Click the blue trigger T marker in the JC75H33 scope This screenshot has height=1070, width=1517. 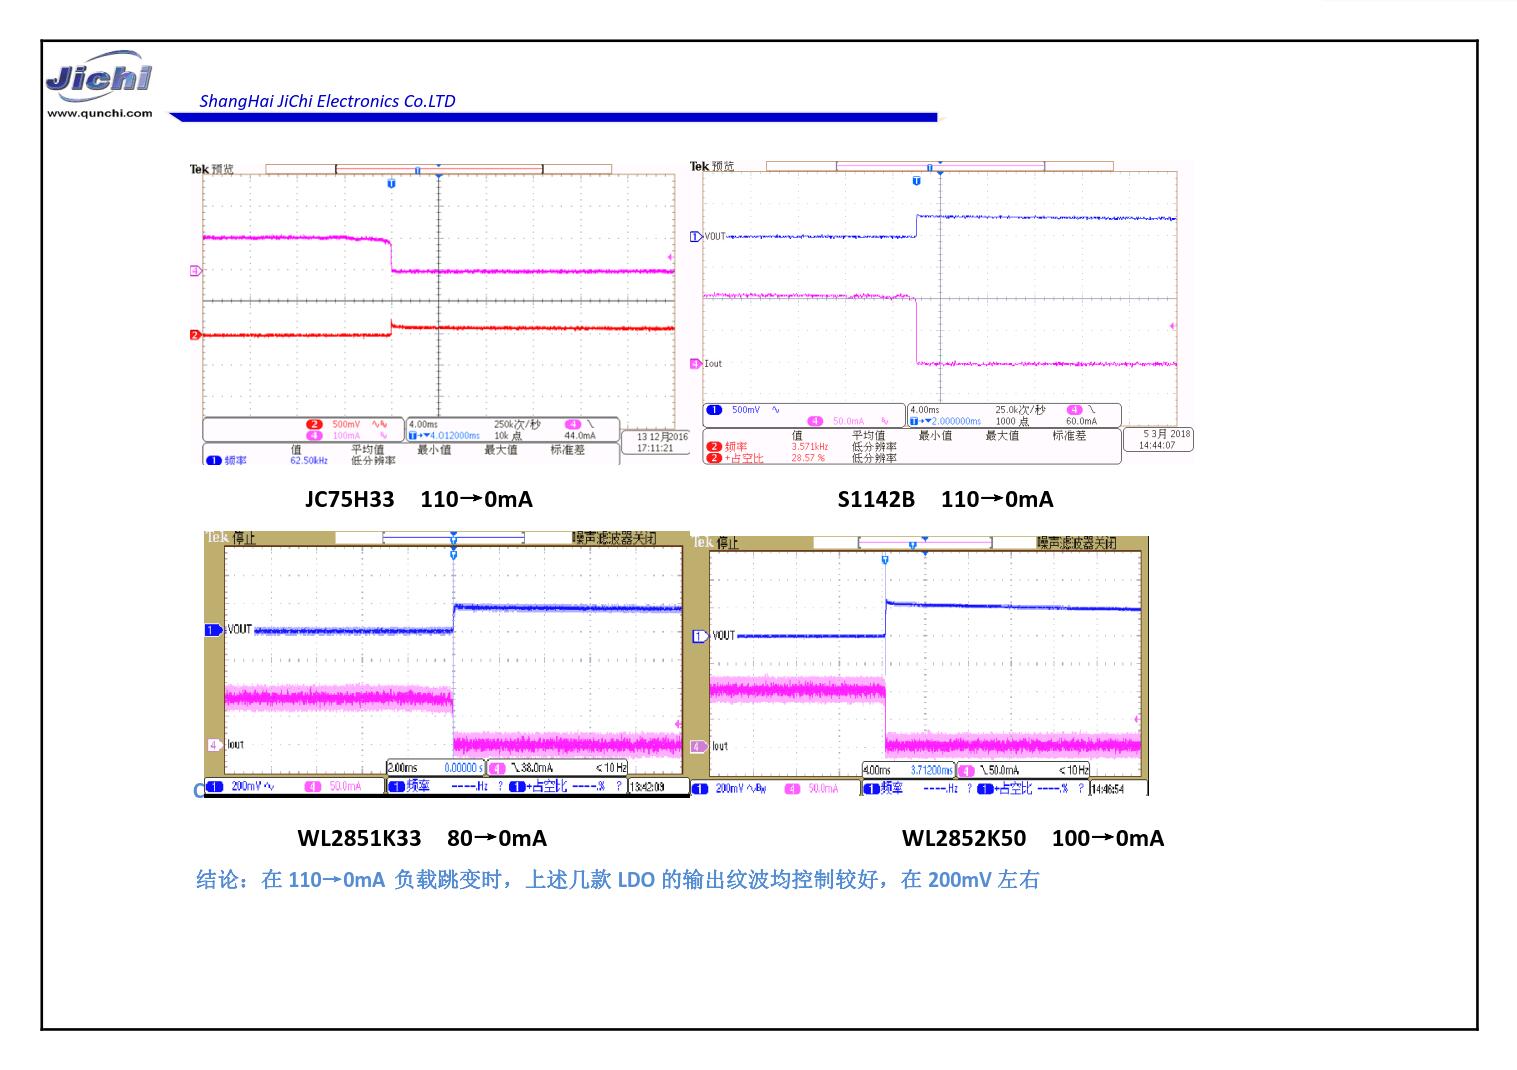click(391, 184)
